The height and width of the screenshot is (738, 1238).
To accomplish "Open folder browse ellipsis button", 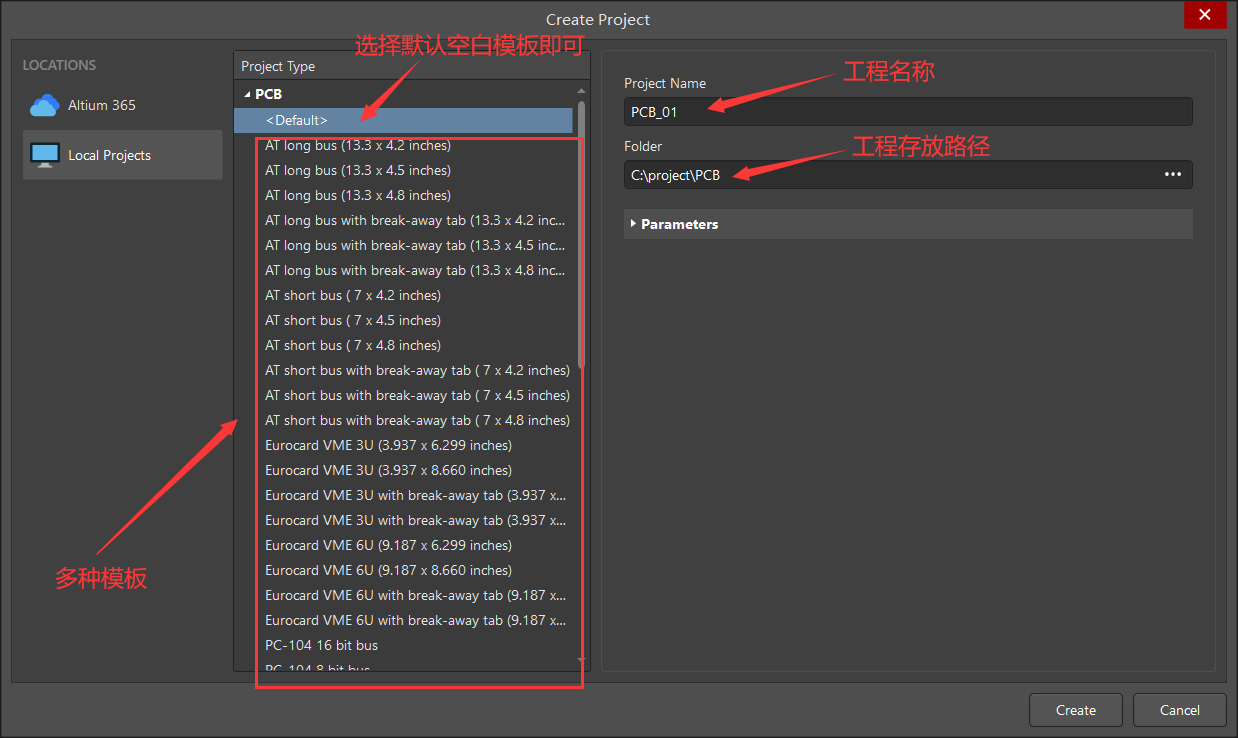I will [1173, 174].
